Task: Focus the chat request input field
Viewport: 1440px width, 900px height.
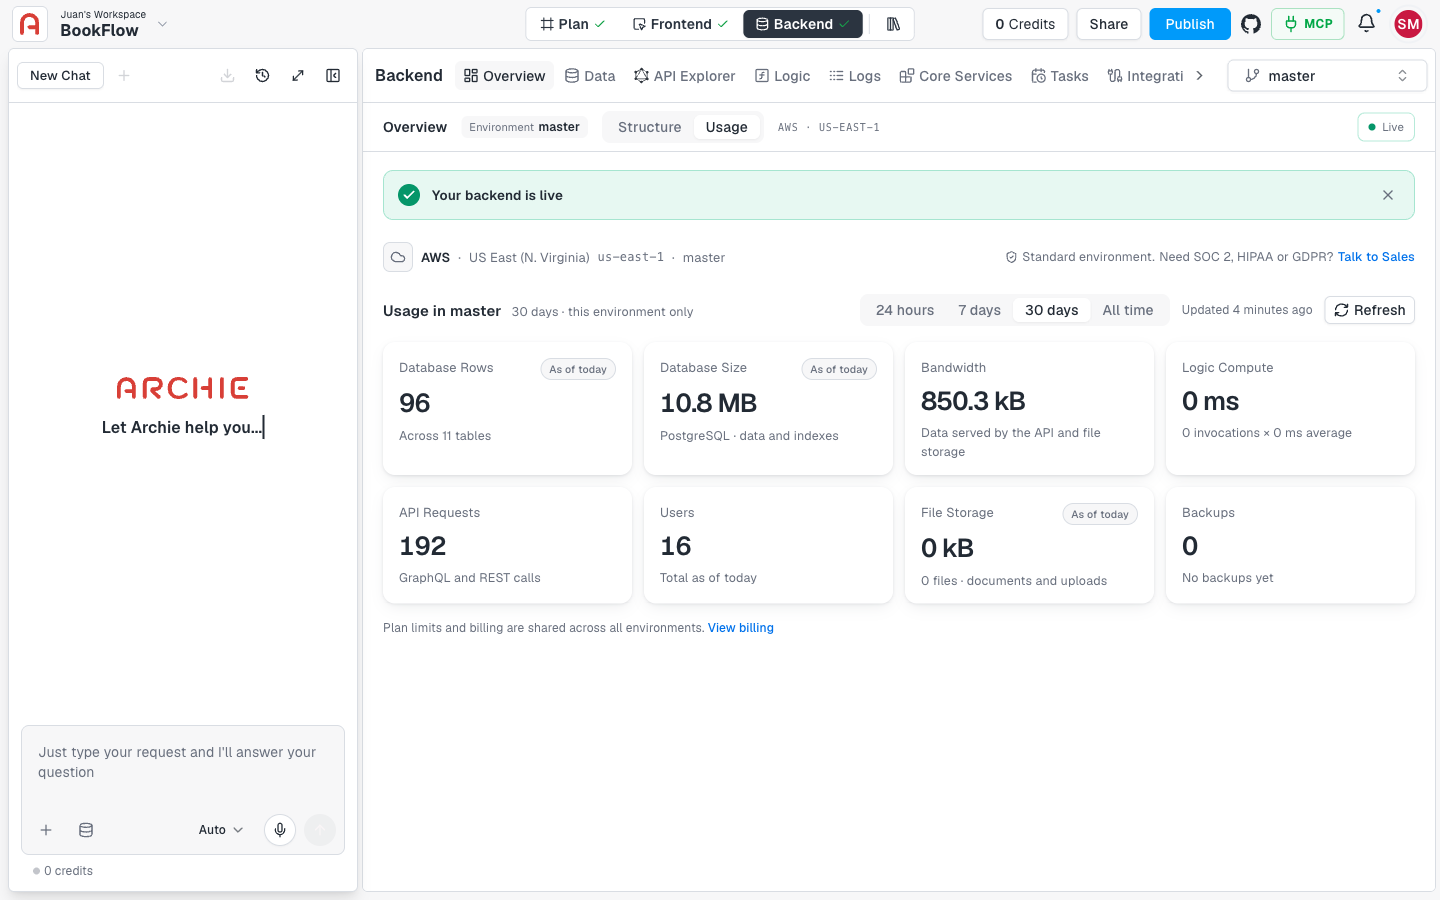Action: [x=183, y=763]
